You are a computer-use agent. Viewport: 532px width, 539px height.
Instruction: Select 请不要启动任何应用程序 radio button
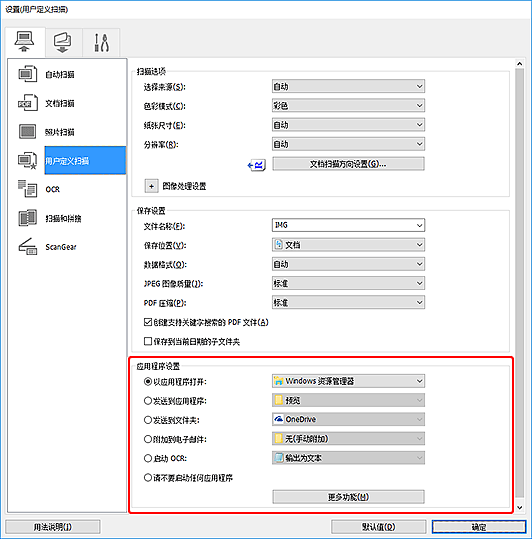(148, 478)
